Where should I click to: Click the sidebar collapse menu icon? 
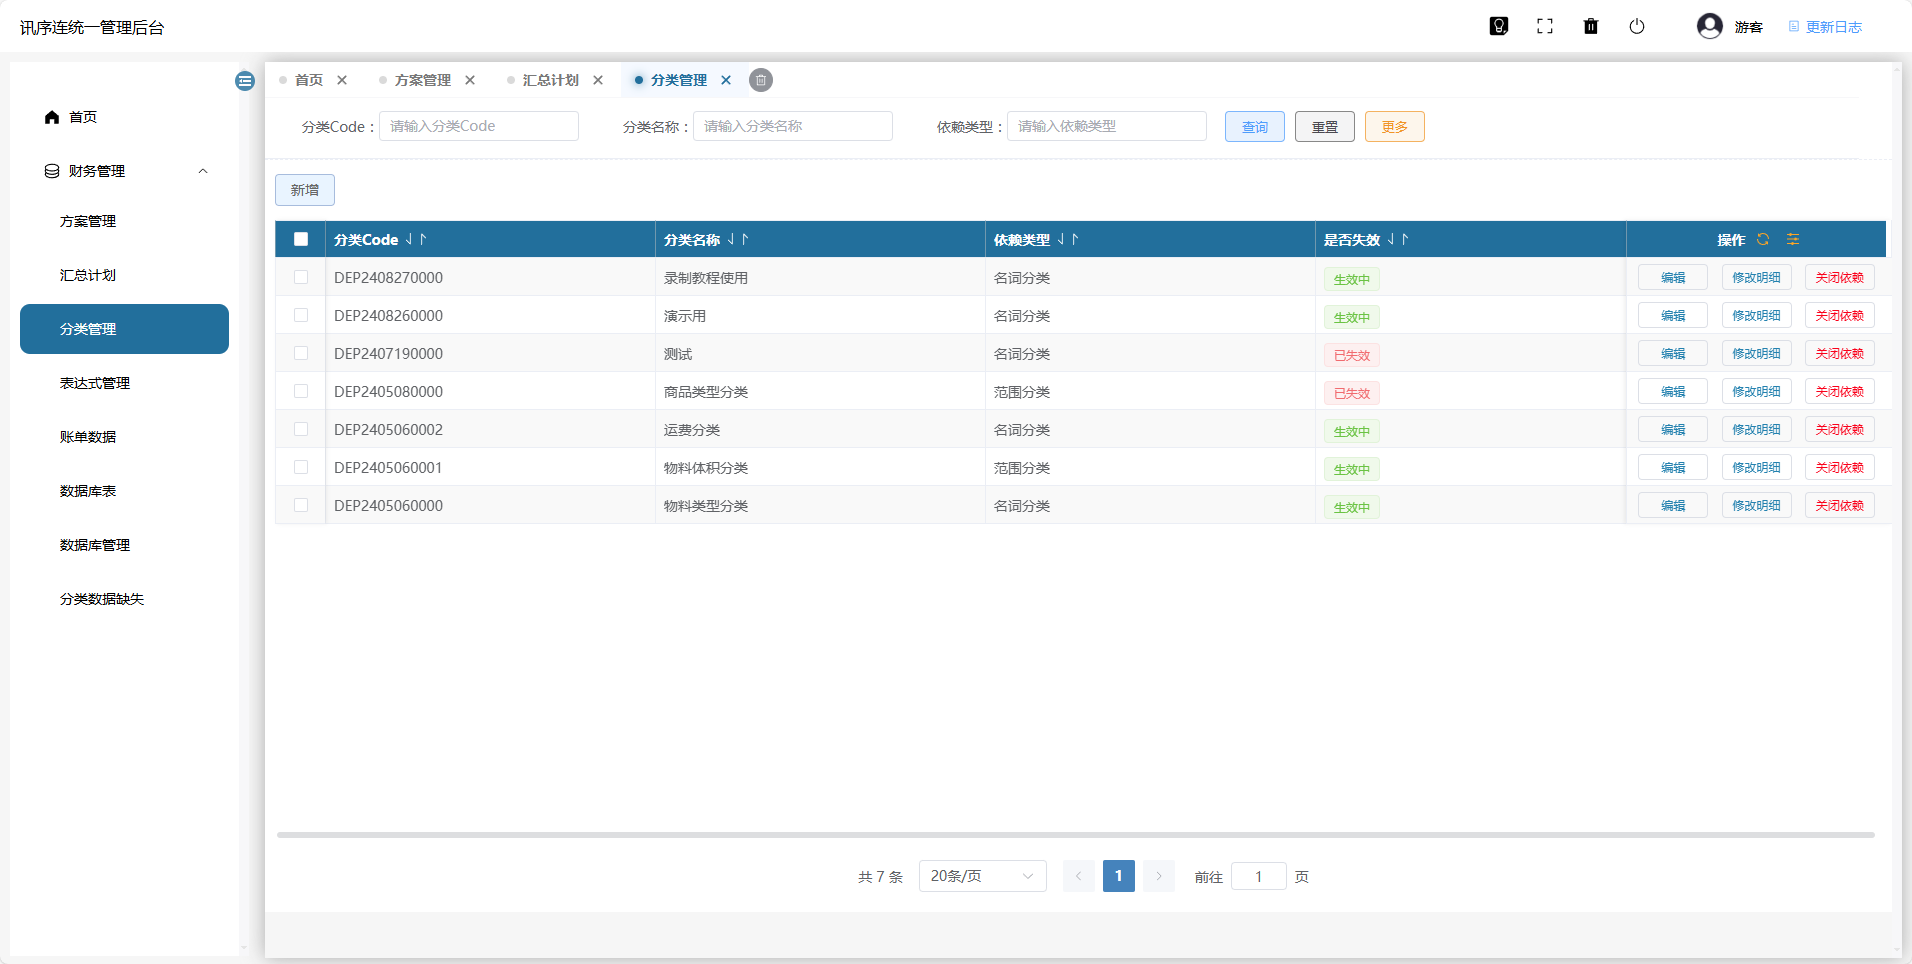point(245,81)
